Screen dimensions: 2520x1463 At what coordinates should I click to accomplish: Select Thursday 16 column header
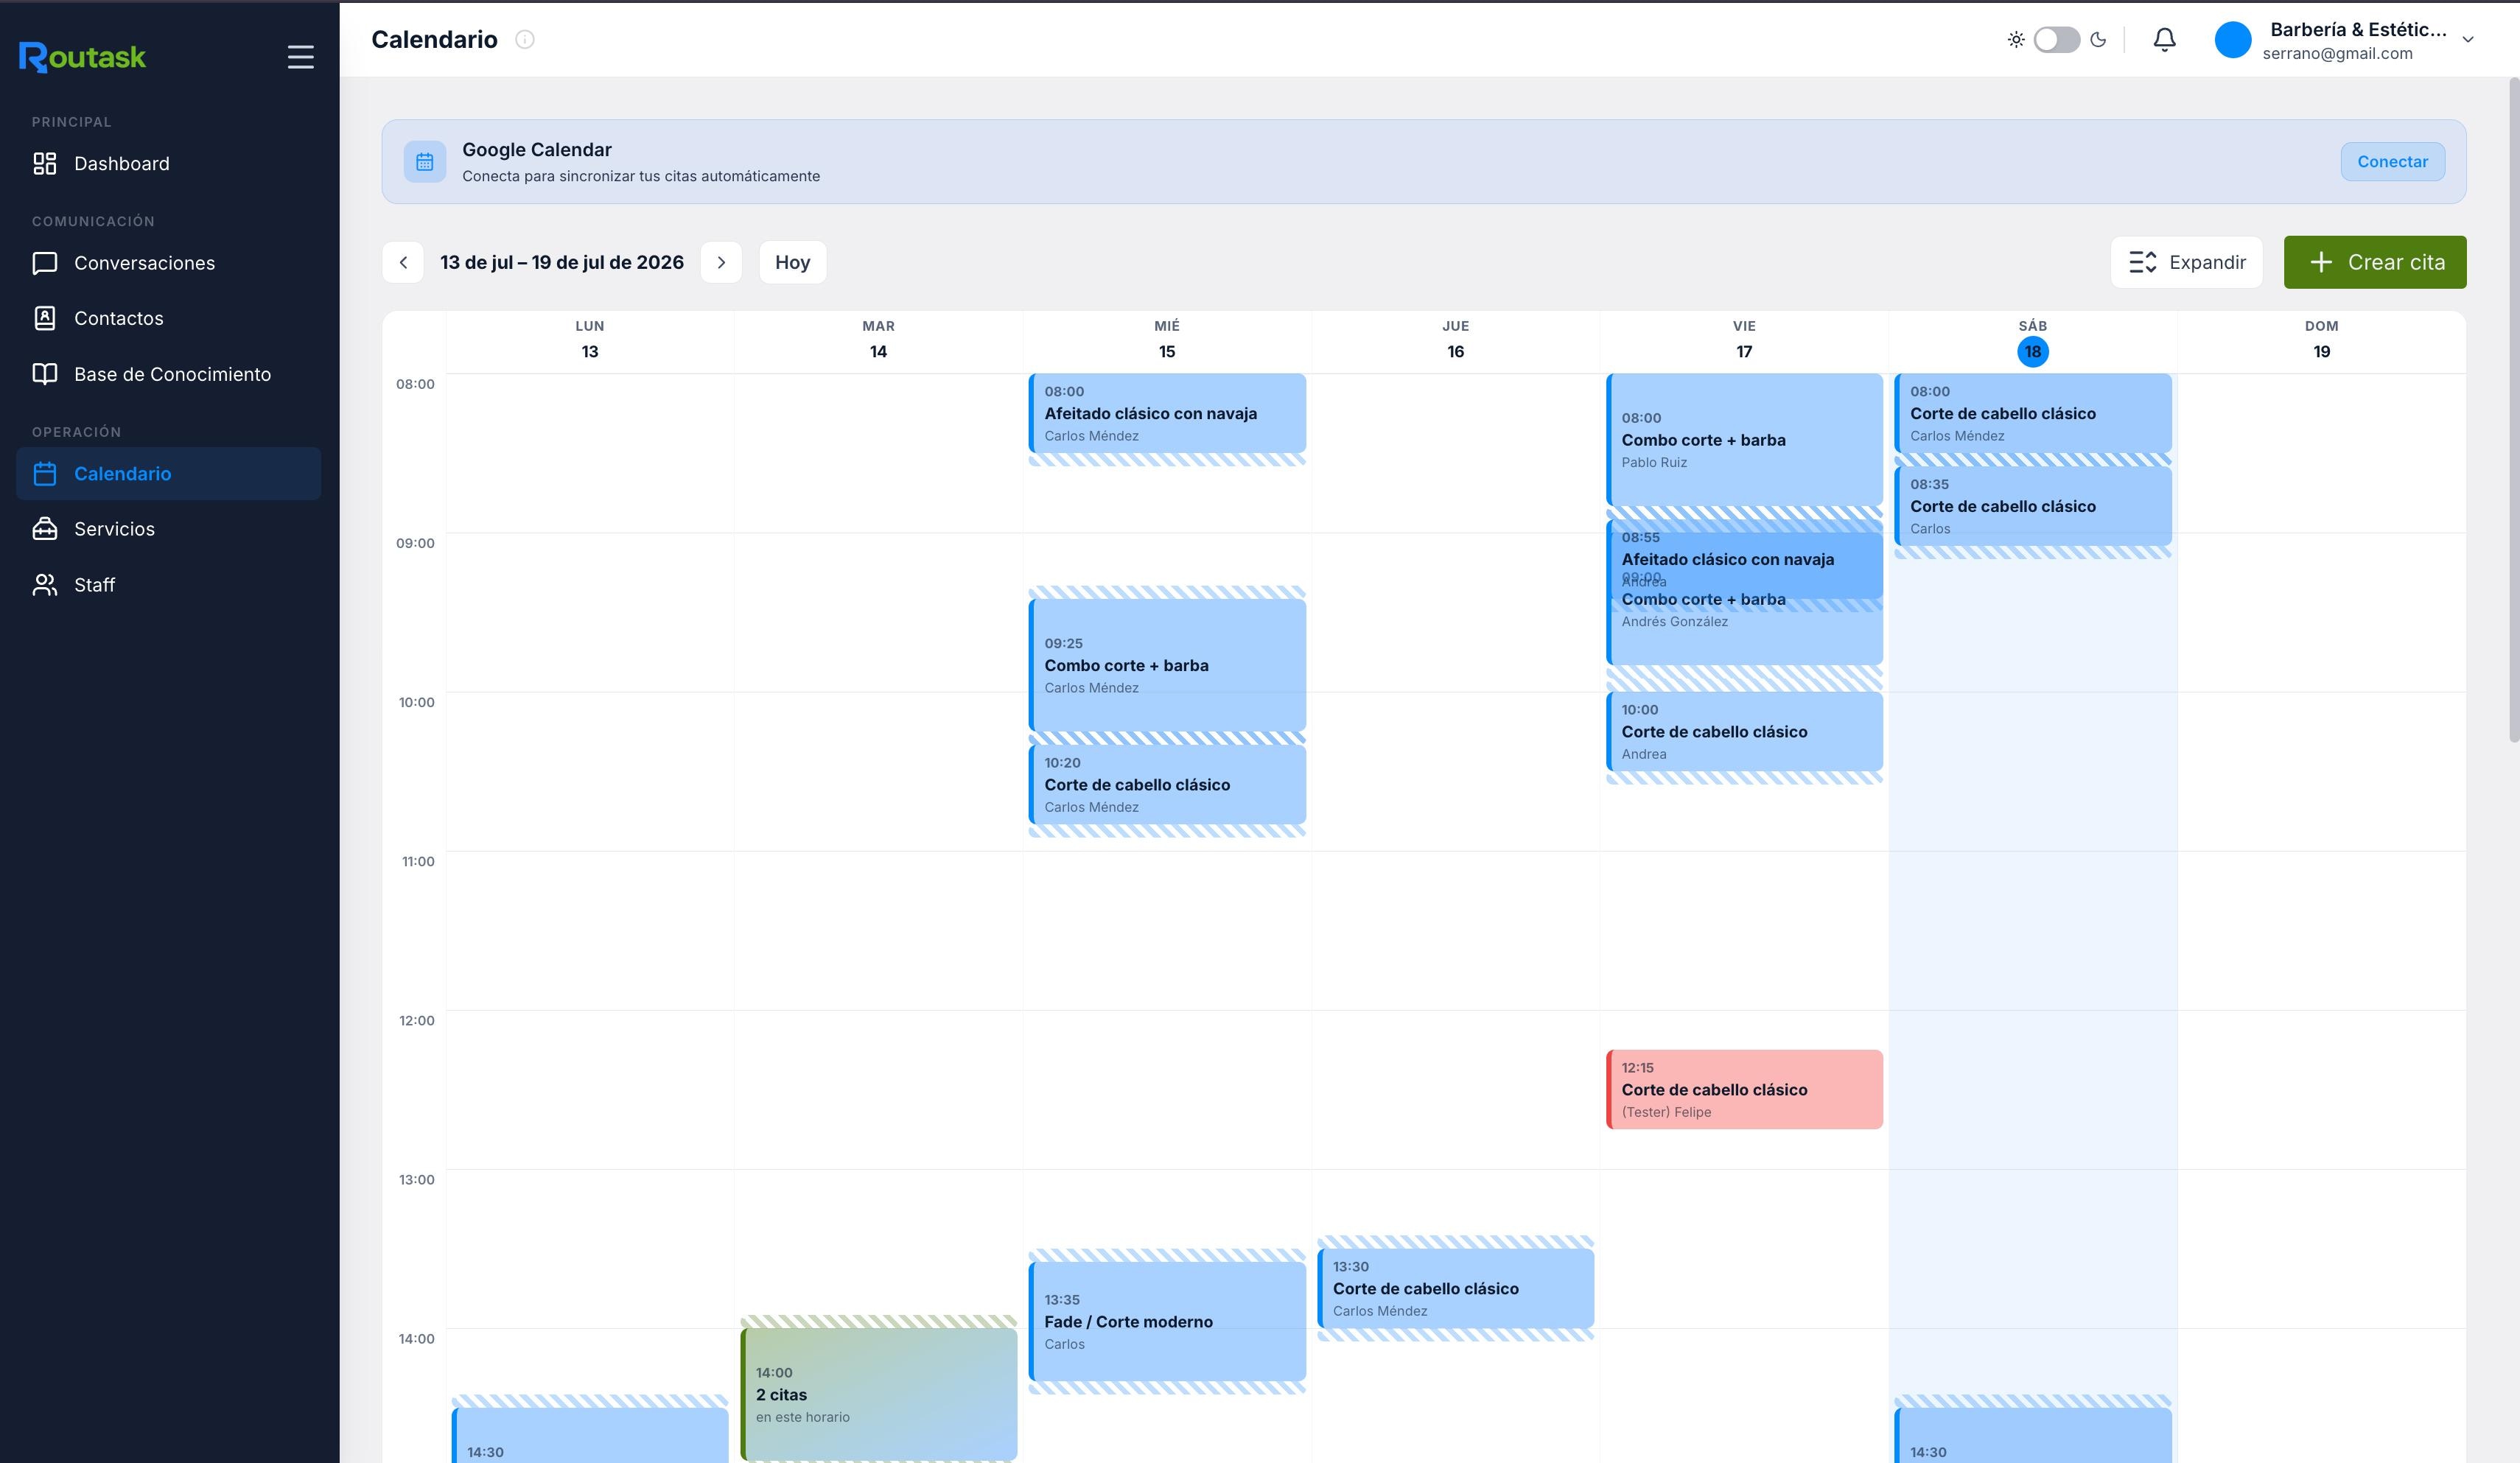tap(1455, 340)
